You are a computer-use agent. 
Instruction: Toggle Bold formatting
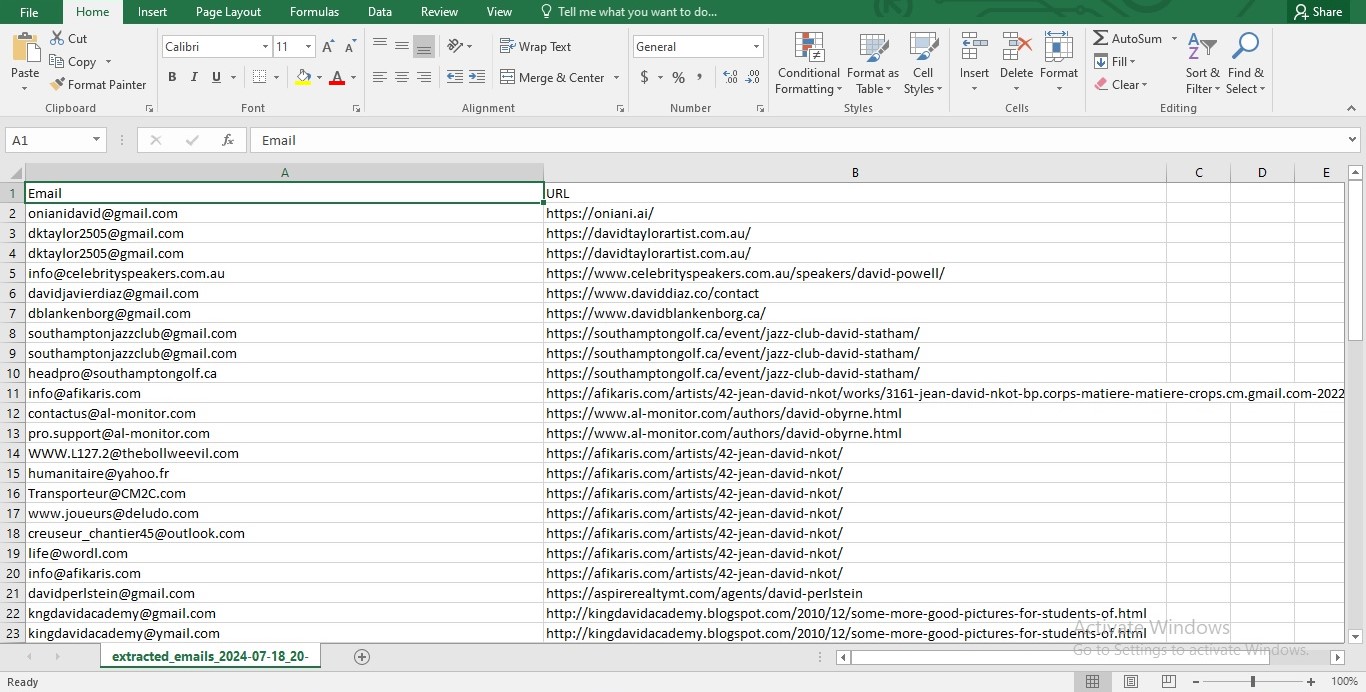(172, 77)
